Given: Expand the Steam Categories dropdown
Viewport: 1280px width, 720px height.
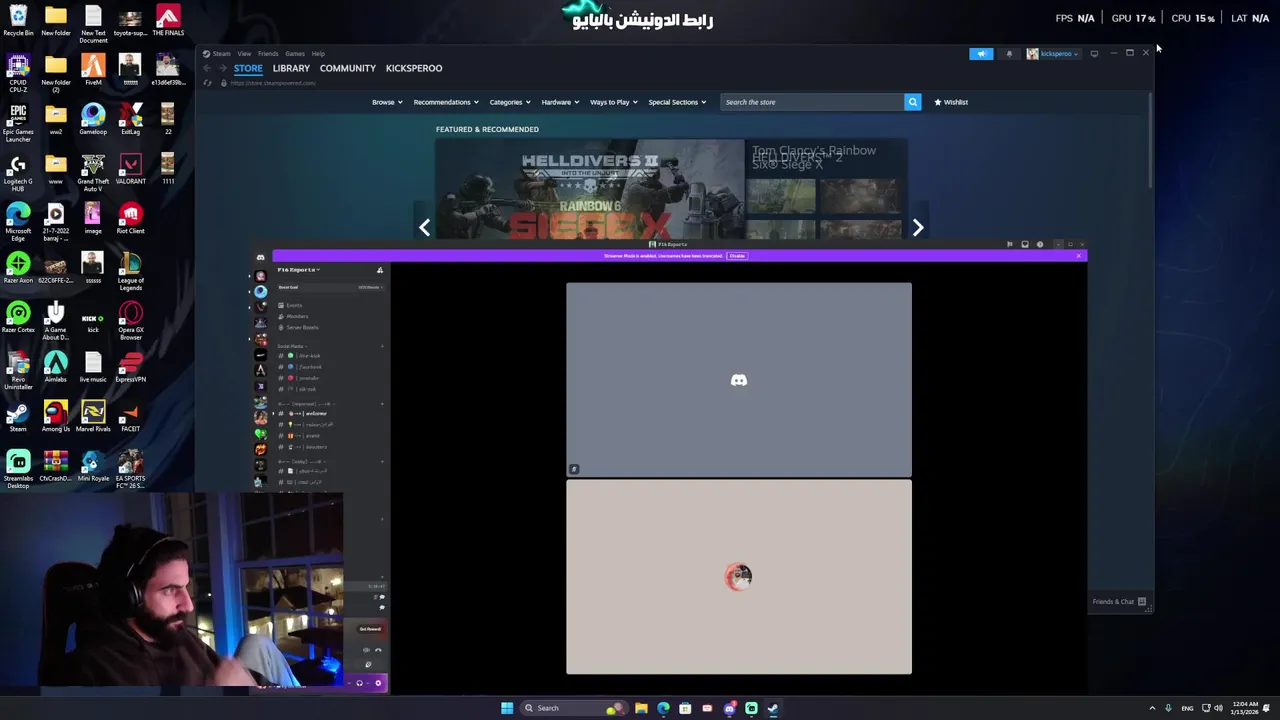Looking at the screenshot, I should 510,102.
